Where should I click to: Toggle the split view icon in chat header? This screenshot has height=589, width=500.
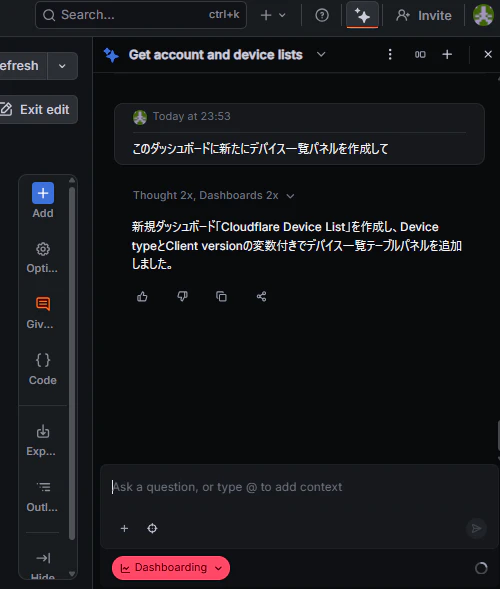click(420, 55)
